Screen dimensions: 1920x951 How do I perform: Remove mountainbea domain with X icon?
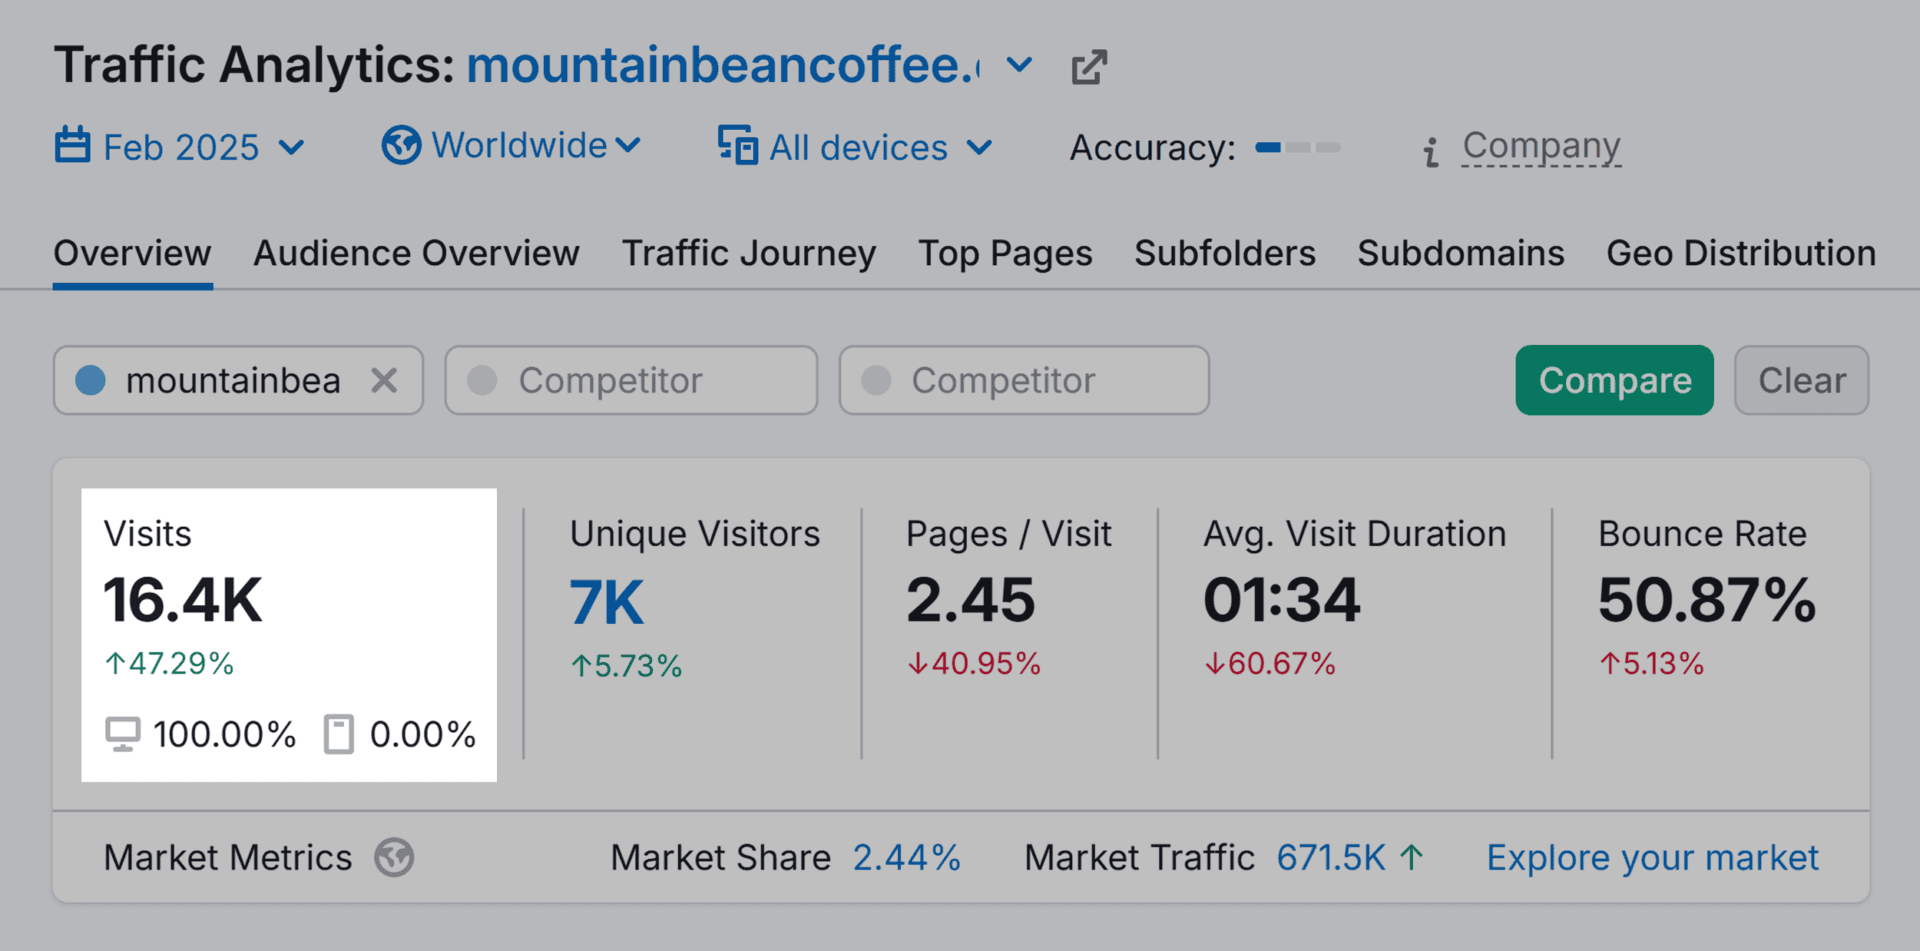click(384, 380)
